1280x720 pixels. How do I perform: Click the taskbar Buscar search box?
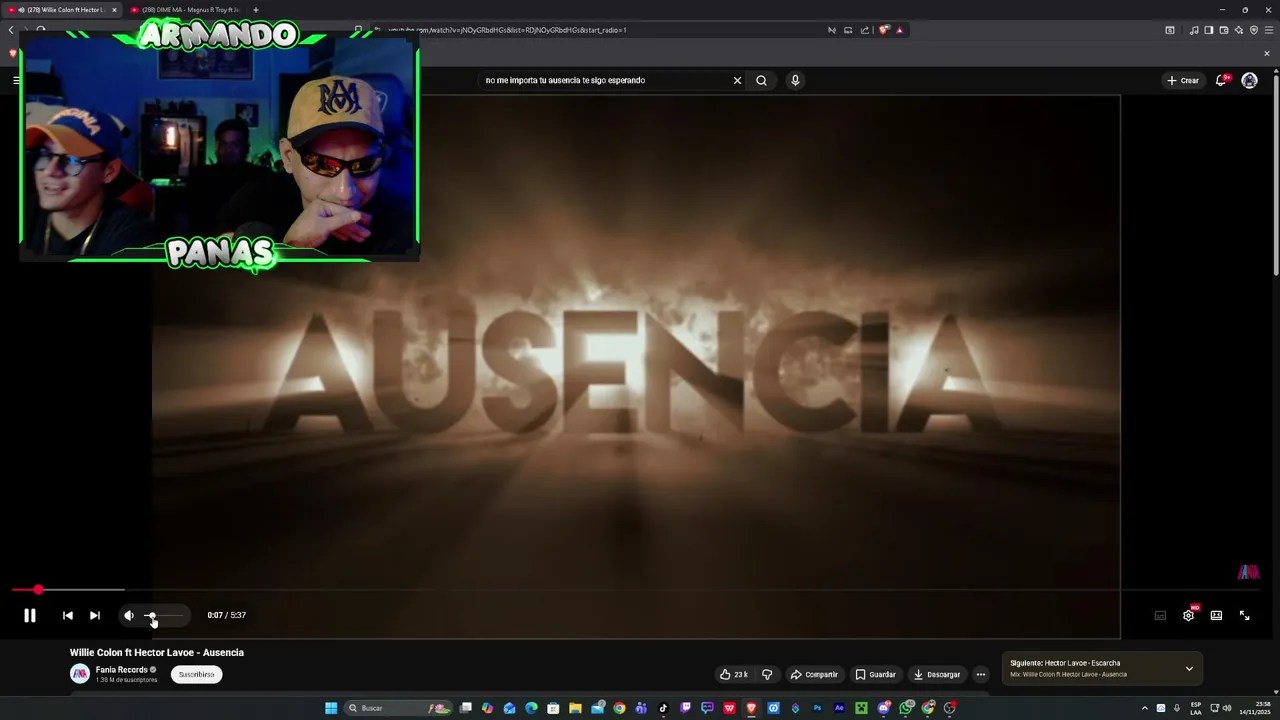pos(397,708)
